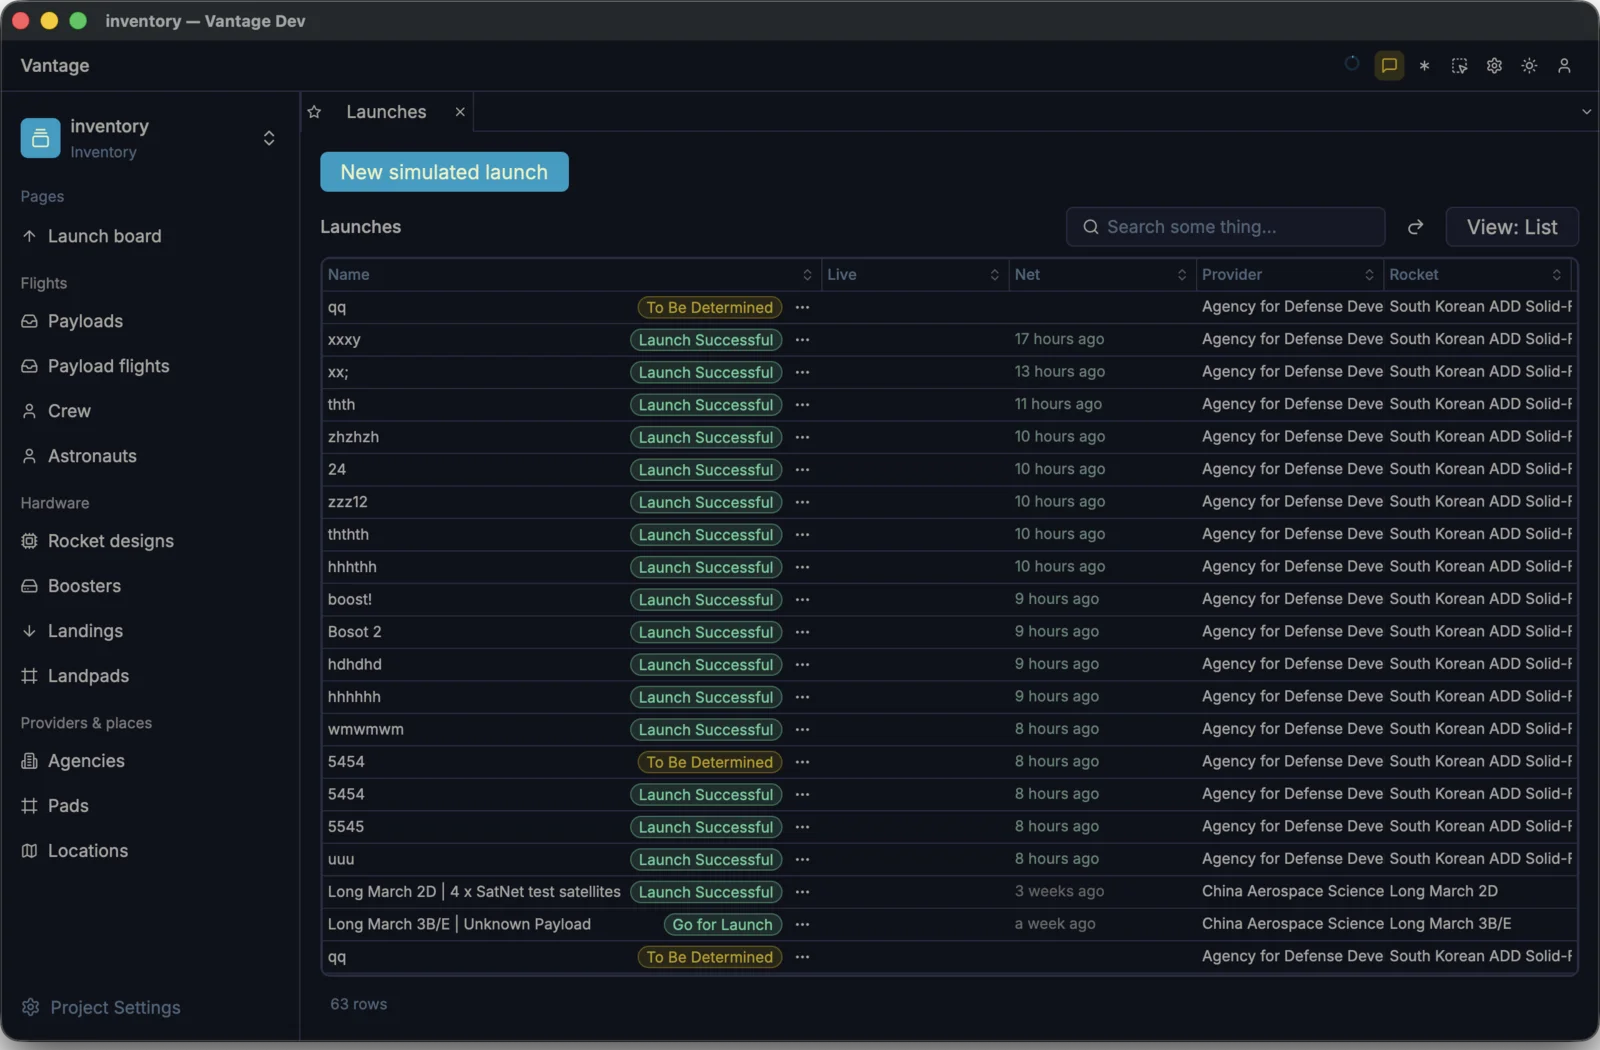This screenshot has height=1050, width=1600.
Task: Open more options for wmwmwm row
Action: [x=802, y=730]
